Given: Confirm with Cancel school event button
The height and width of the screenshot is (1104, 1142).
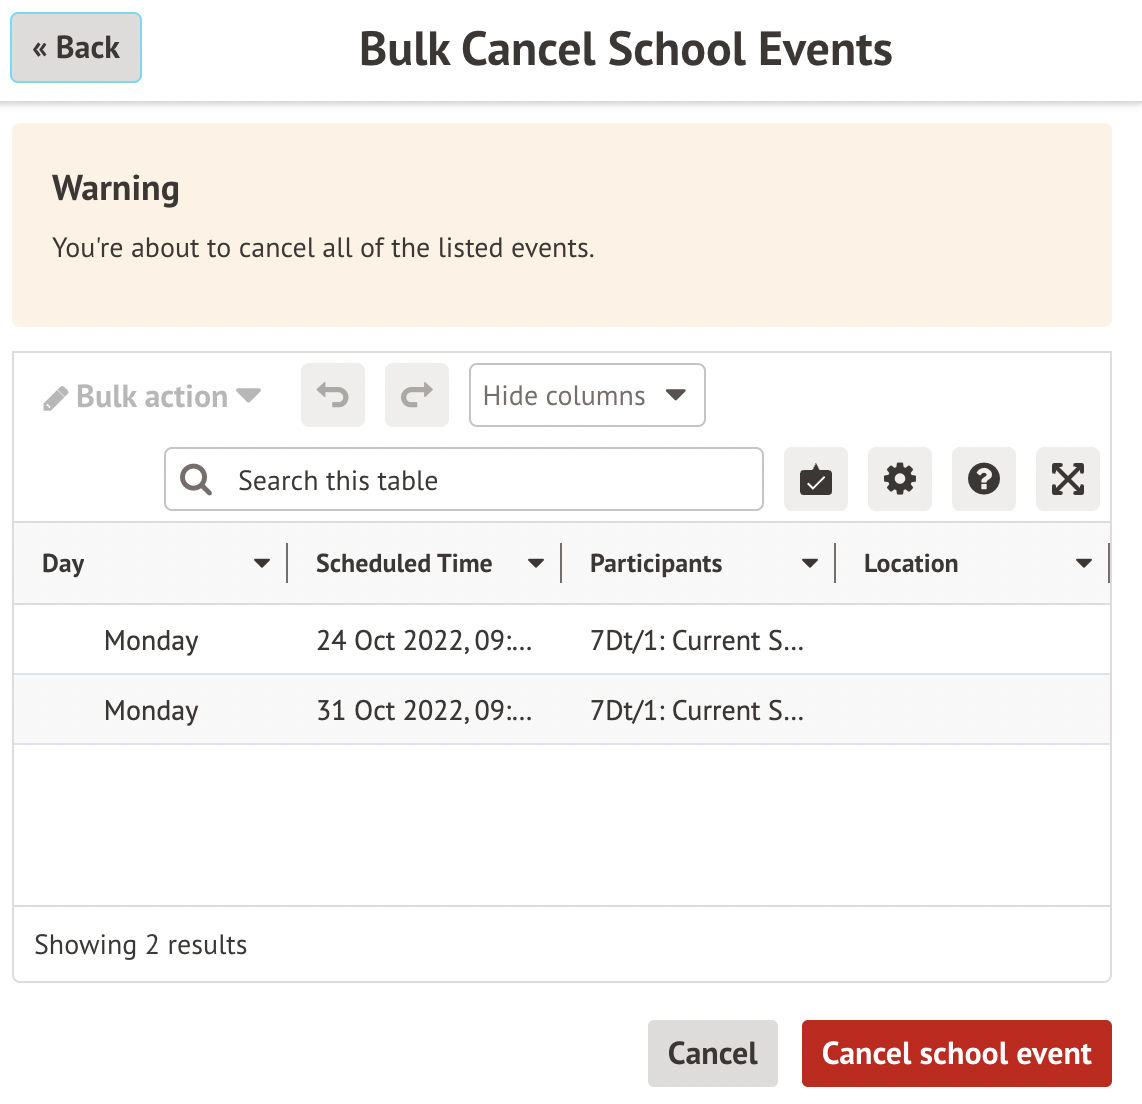Looking at the screenshot, I should click(x=957, y=1053).
